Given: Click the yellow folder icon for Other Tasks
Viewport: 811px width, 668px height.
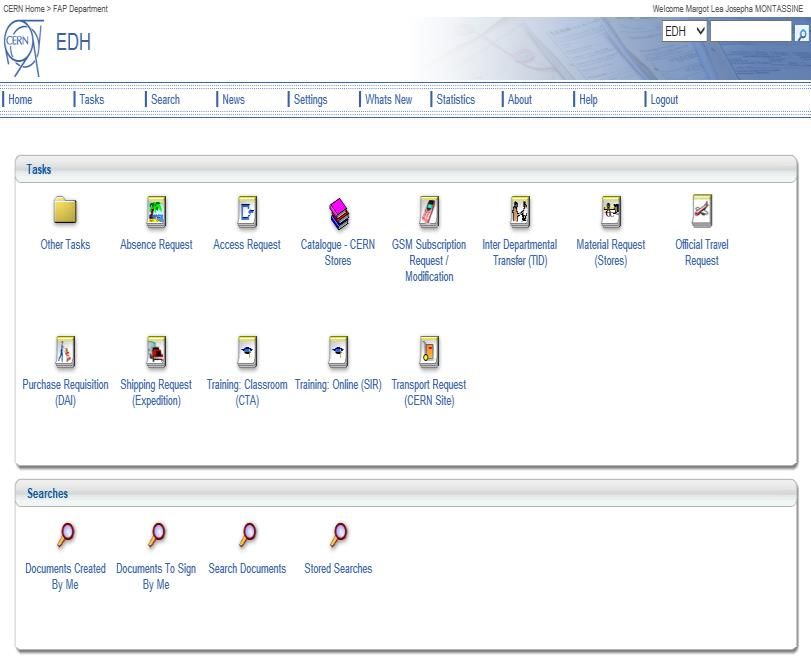Looking at the screenshot, I should tap(65, 210).
